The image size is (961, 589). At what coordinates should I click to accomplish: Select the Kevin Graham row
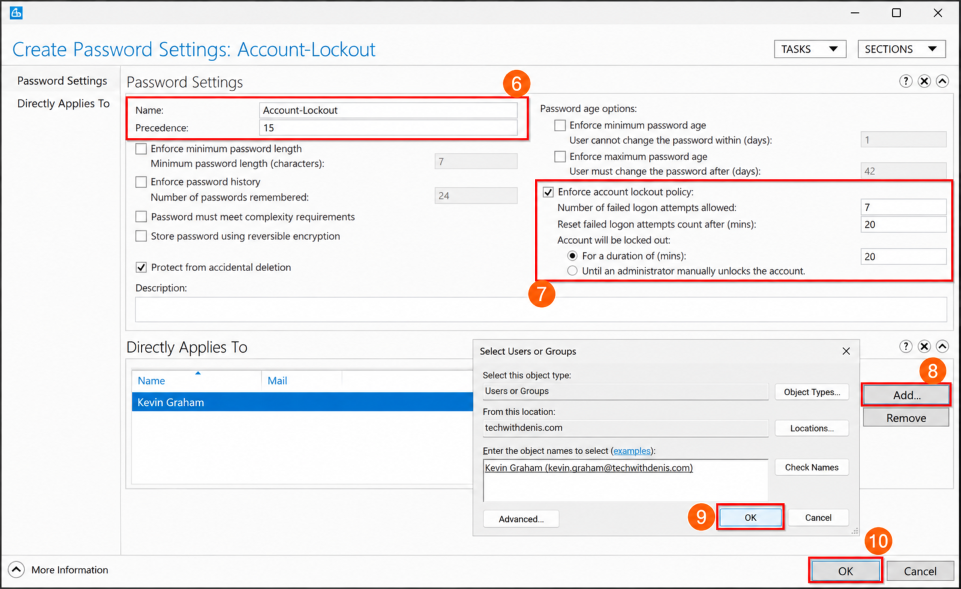pyautogui.click(x=302, y=402)
